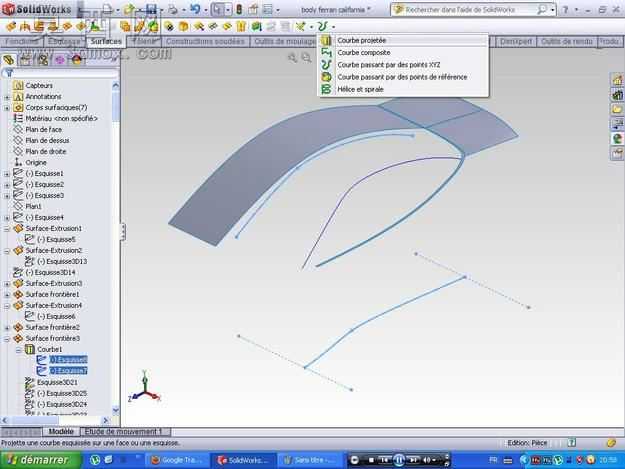Switch to Google Tra... taskbar window
The height and width of the screenshot is (469, 625).
coord(177,460)
